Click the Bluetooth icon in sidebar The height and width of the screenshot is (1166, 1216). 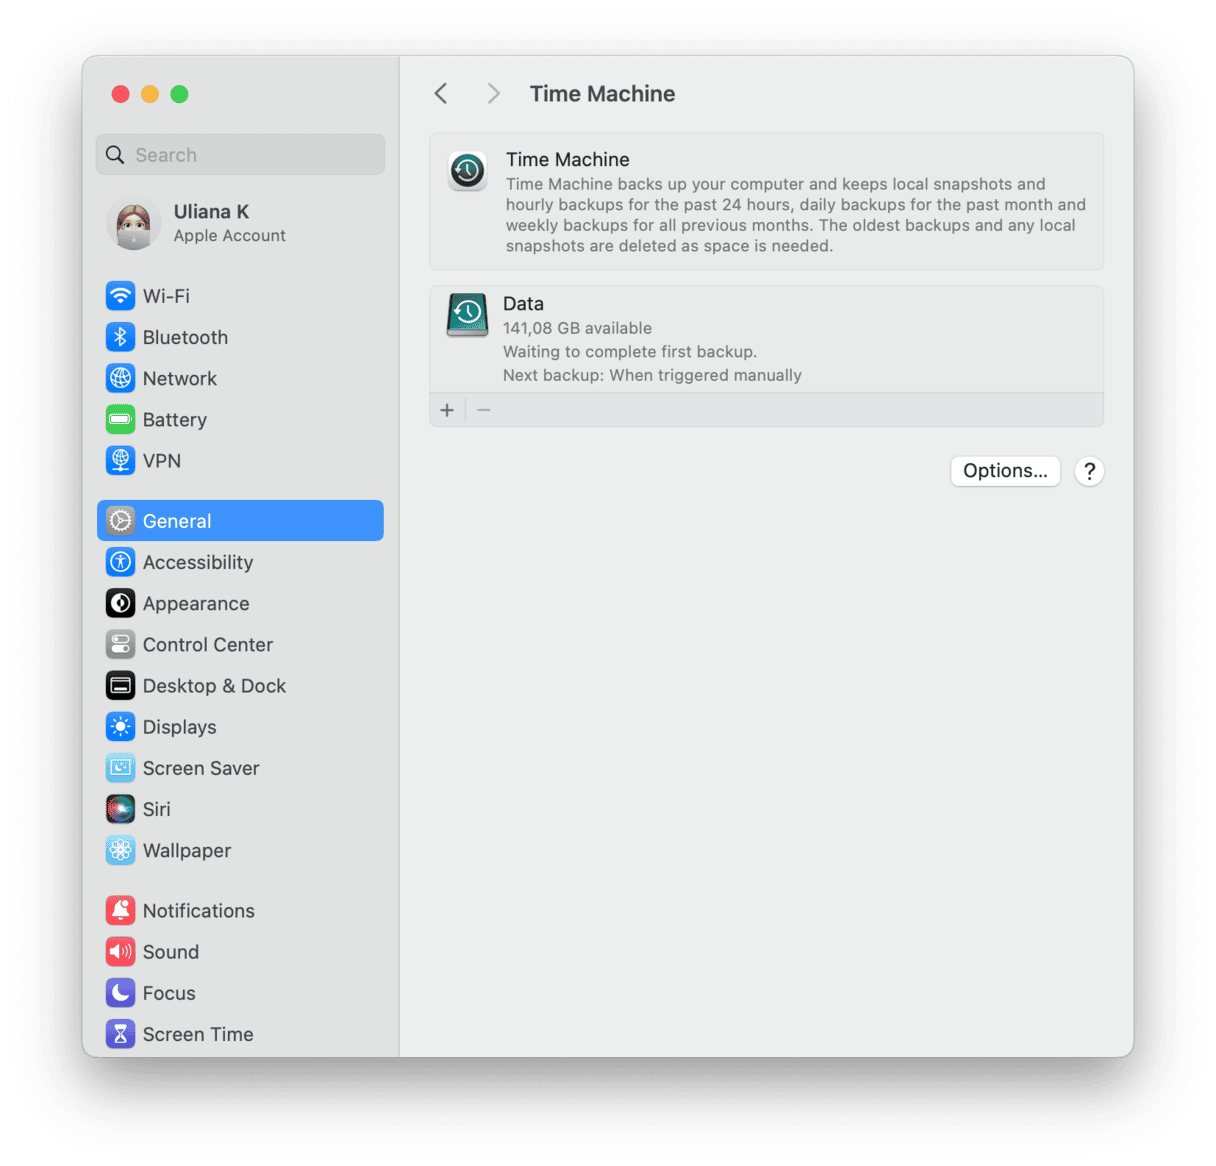click(120, 337)
